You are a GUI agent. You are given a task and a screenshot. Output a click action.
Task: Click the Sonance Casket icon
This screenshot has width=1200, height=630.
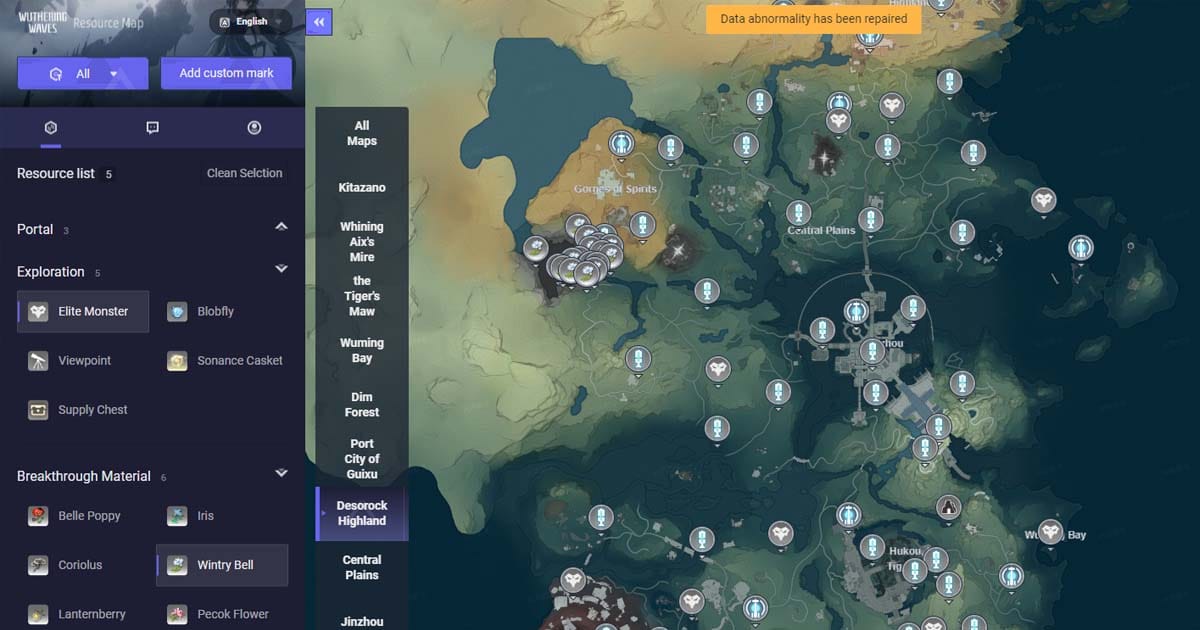pyautogui.click(x=177, y=361)
